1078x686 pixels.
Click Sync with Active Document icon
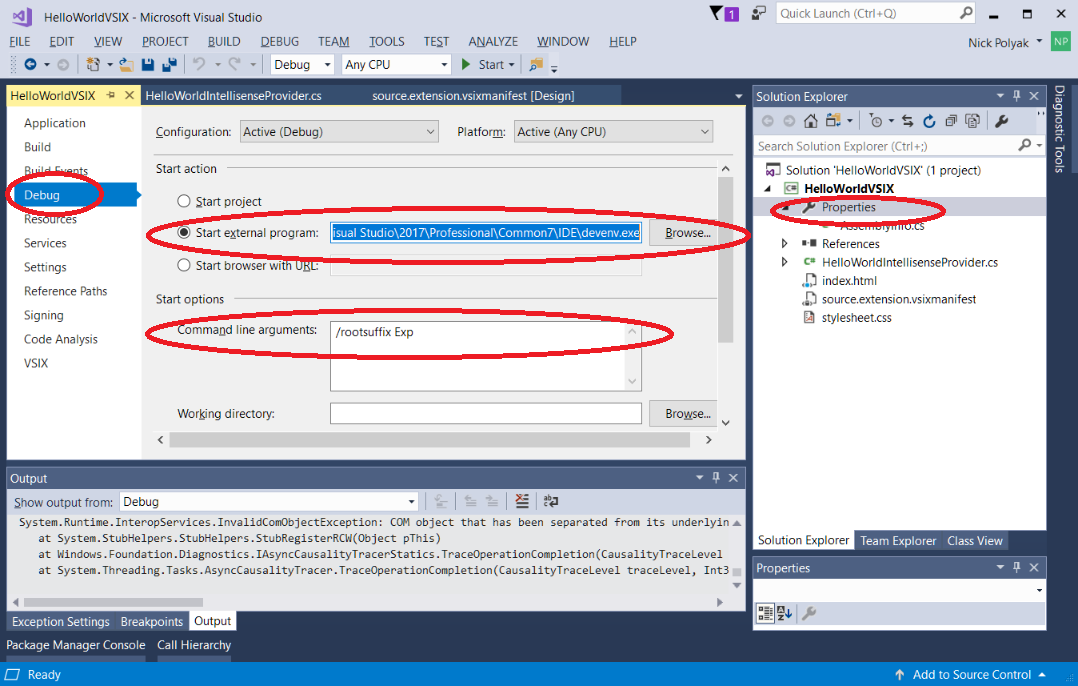[x=908, y=121]
